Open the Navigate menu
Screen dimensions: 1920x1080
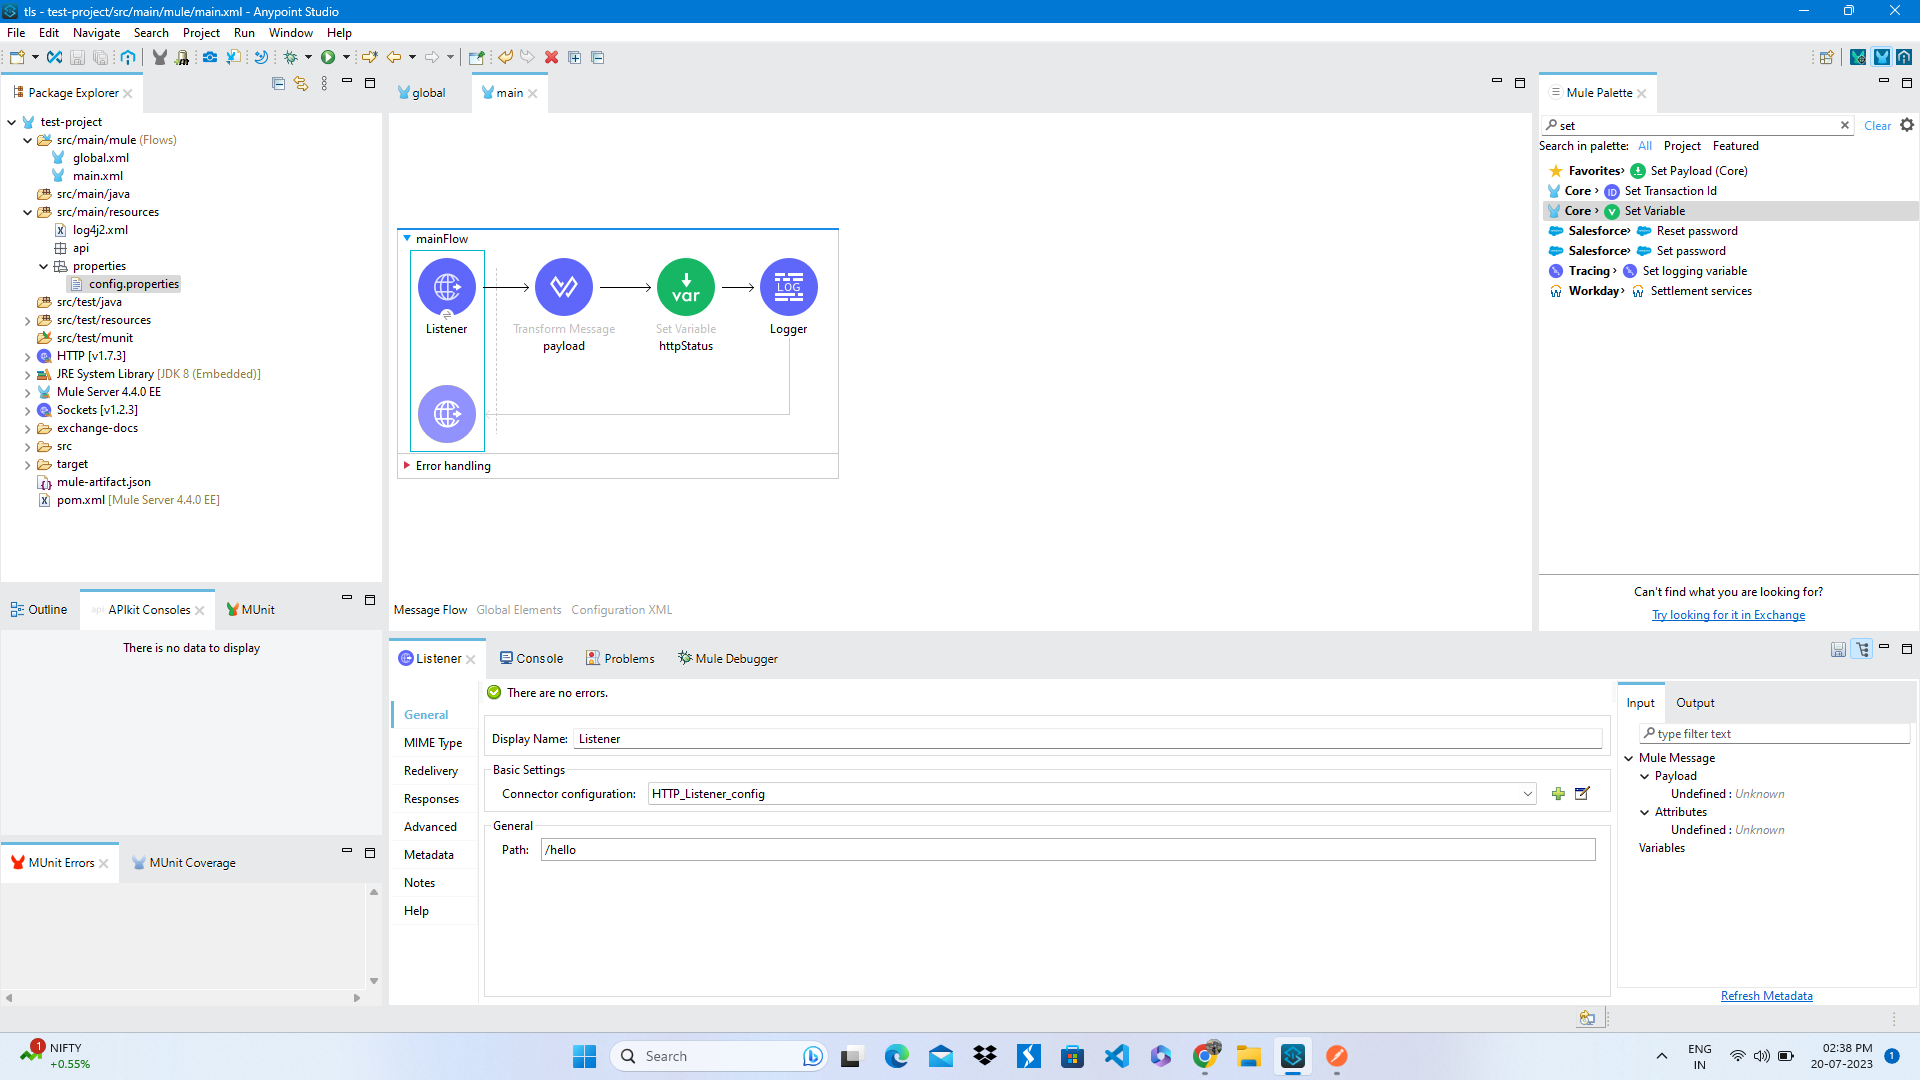(x=96, y=32)
